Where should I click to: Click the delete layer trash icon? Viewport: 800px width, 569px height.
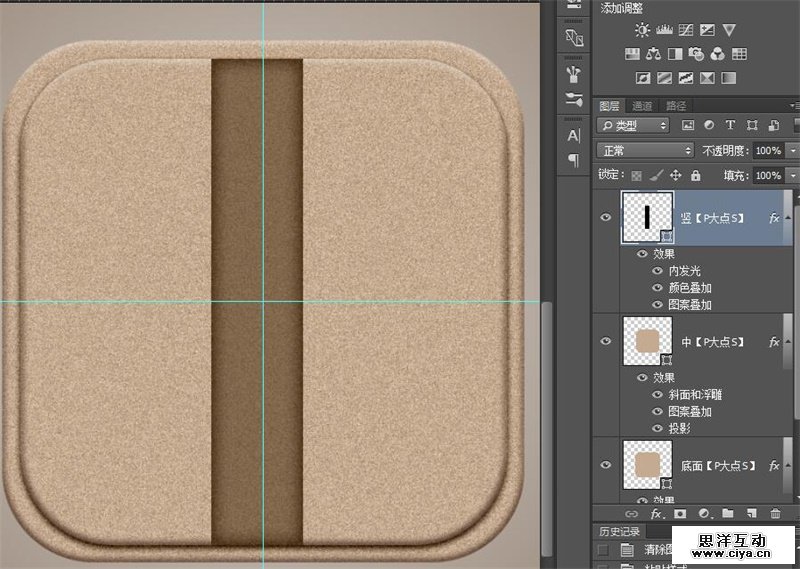[x=775, y=514]
